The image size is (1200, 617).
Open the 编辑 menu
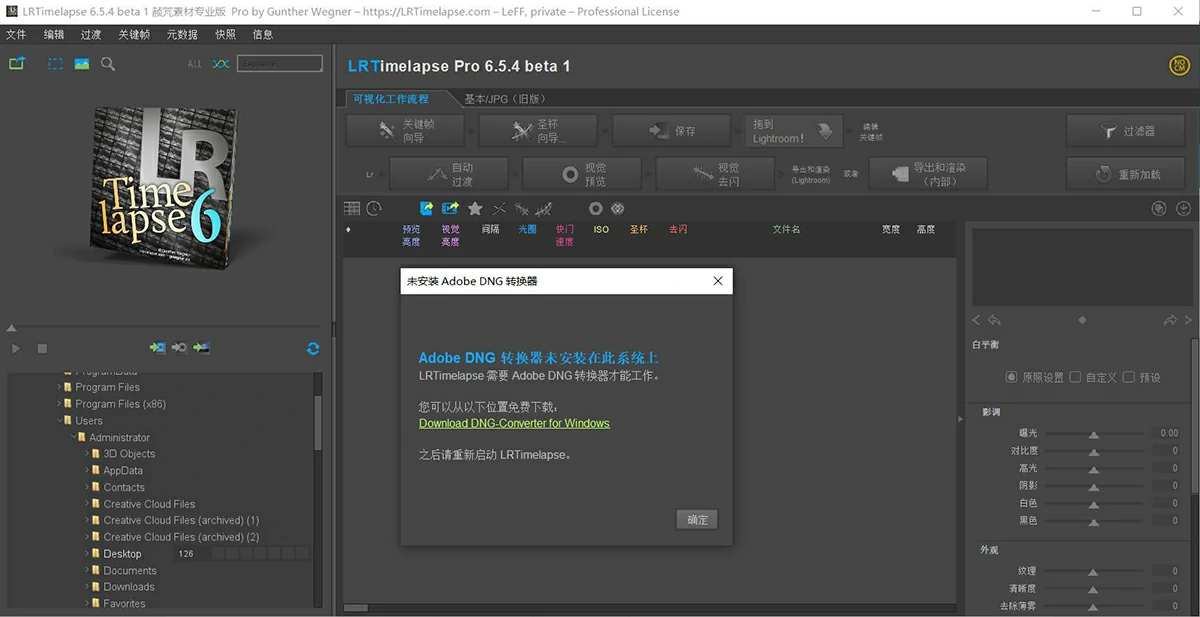coord(53,34)
